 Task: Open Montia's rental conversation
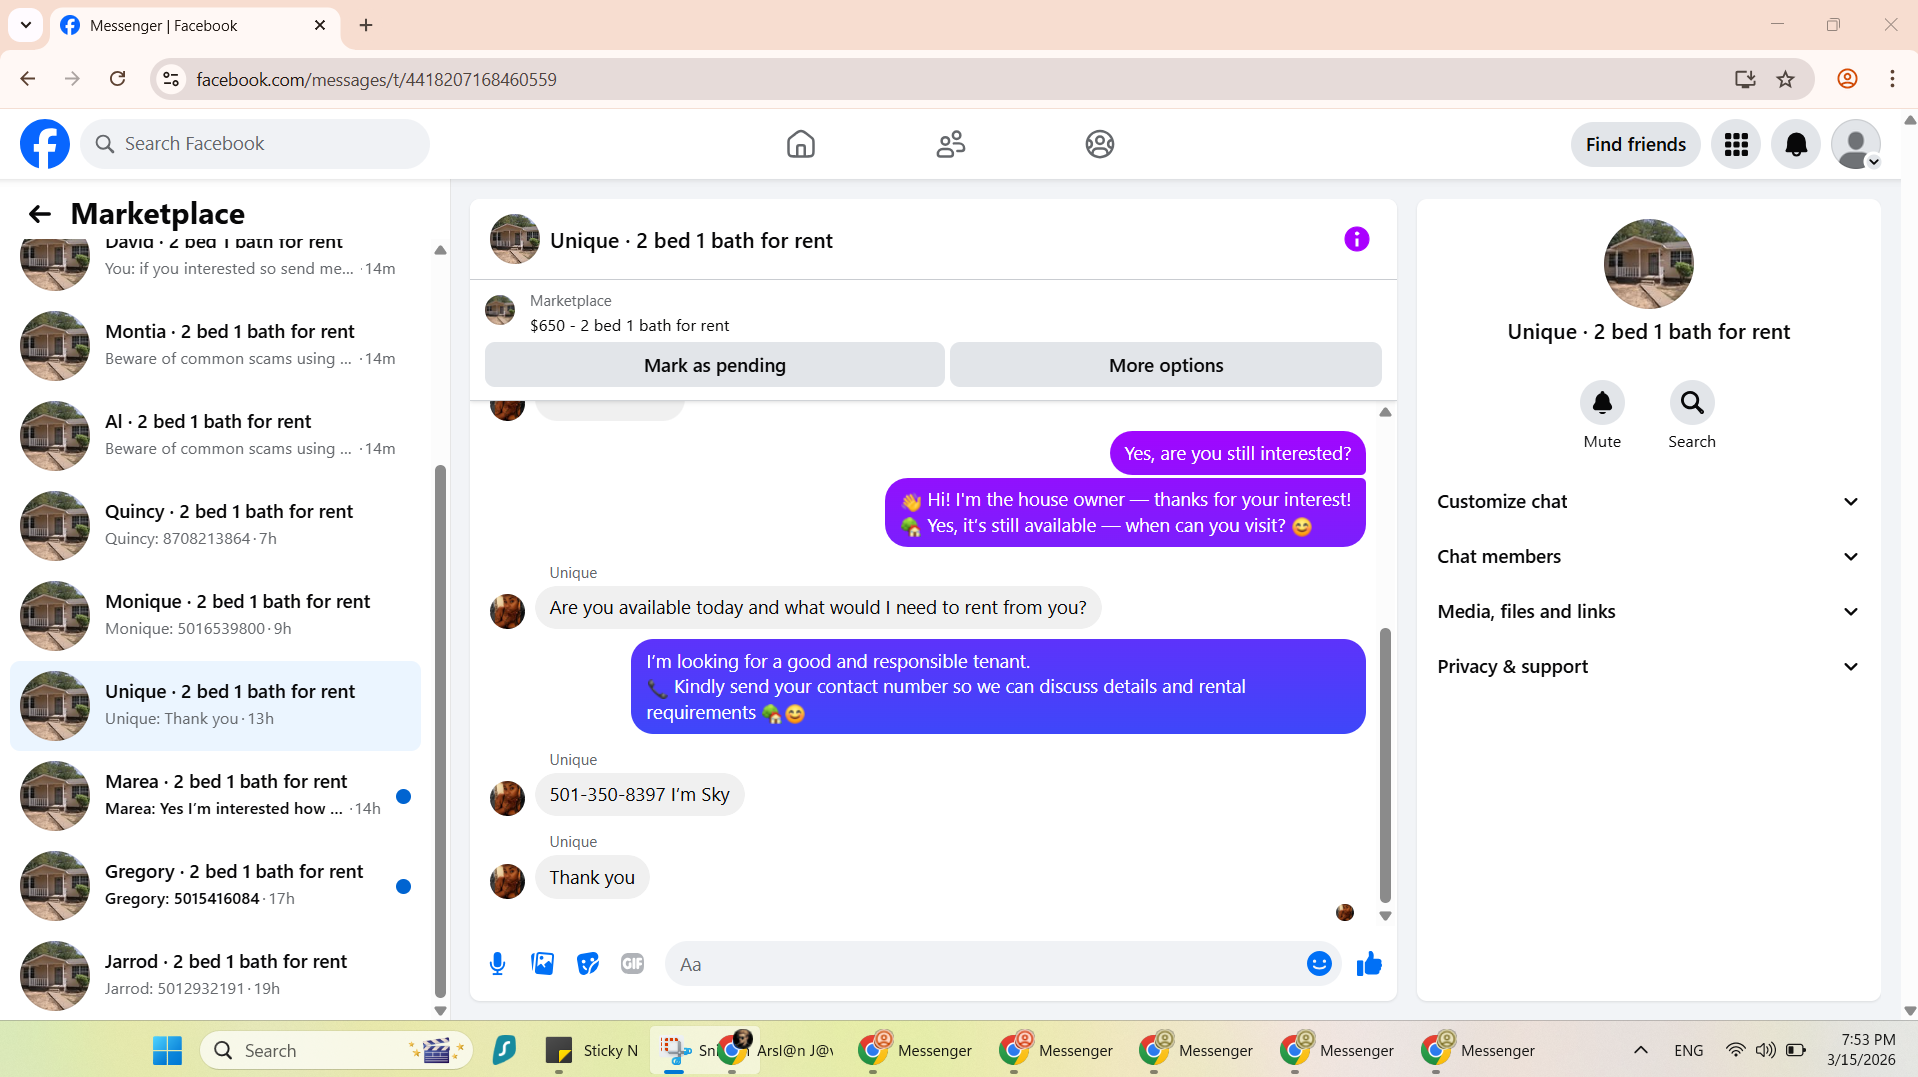coord(215,345)
